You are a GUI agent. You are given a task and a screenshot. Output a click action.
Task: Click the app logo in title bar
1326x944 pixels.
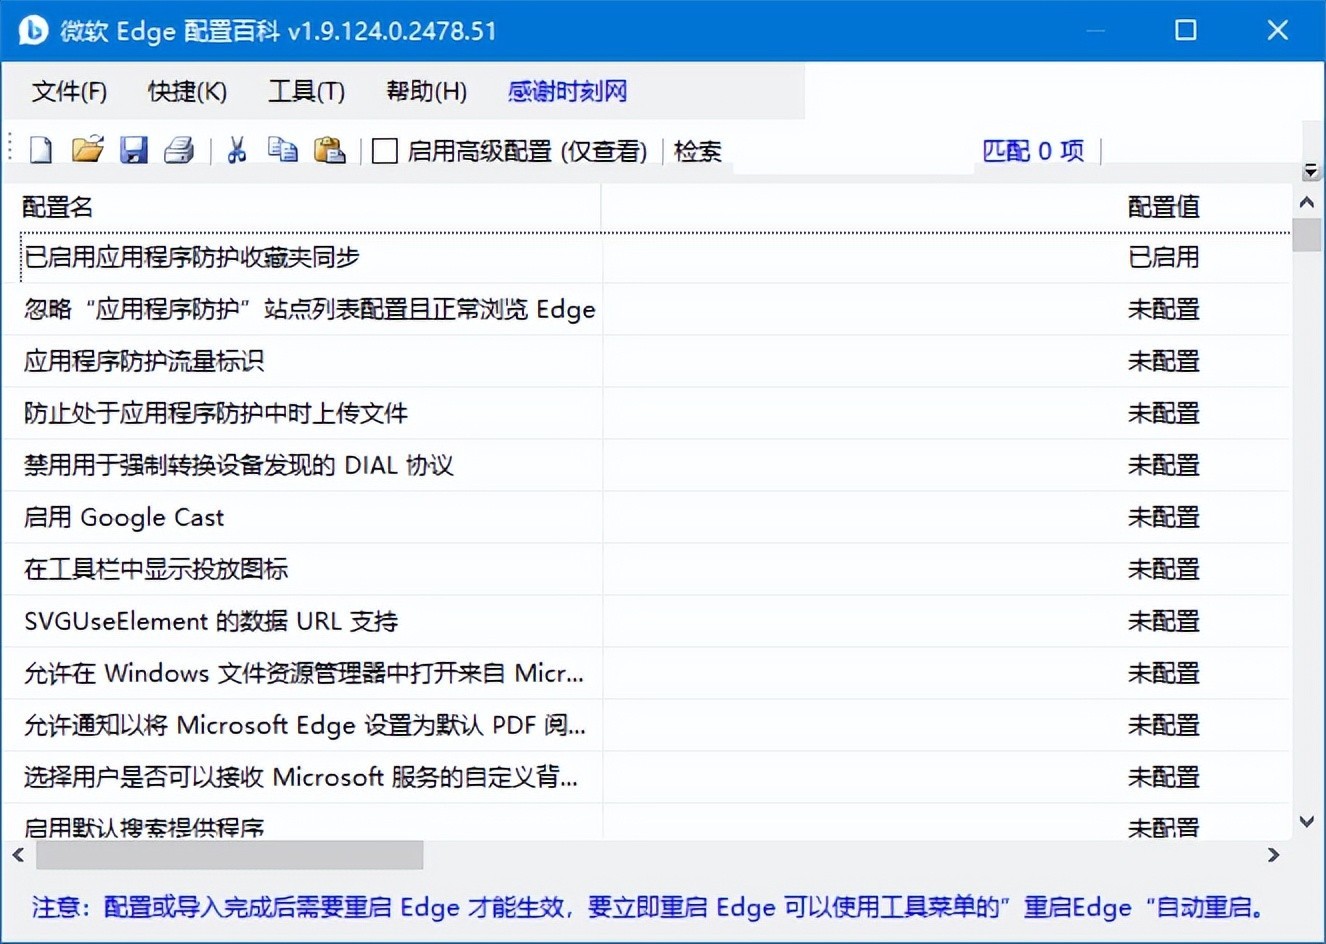(33, 30)
